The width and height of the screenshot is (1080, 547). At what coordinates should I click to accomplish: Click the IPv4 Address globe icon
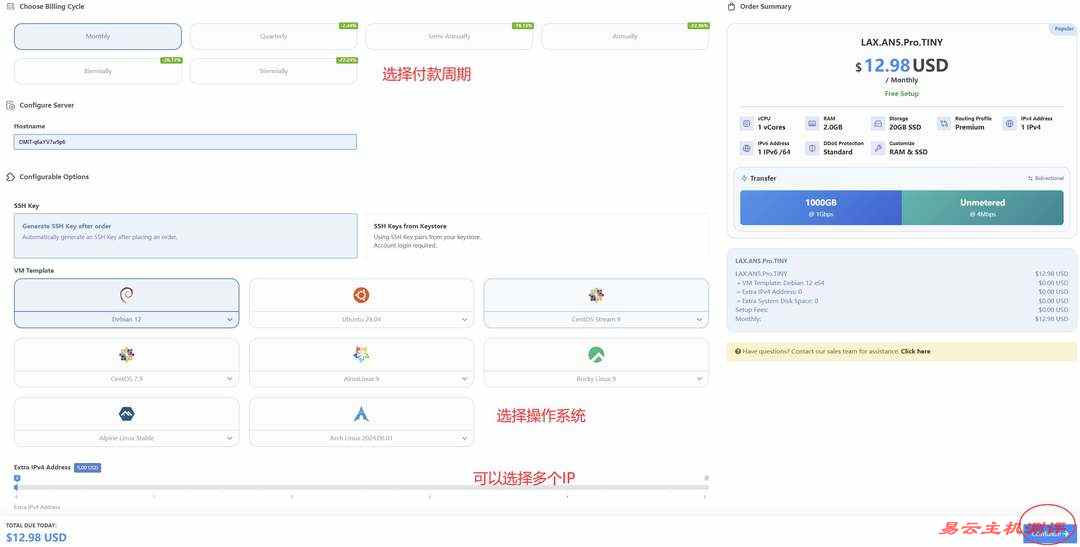pyautogui.click(x=1009, y=123)
